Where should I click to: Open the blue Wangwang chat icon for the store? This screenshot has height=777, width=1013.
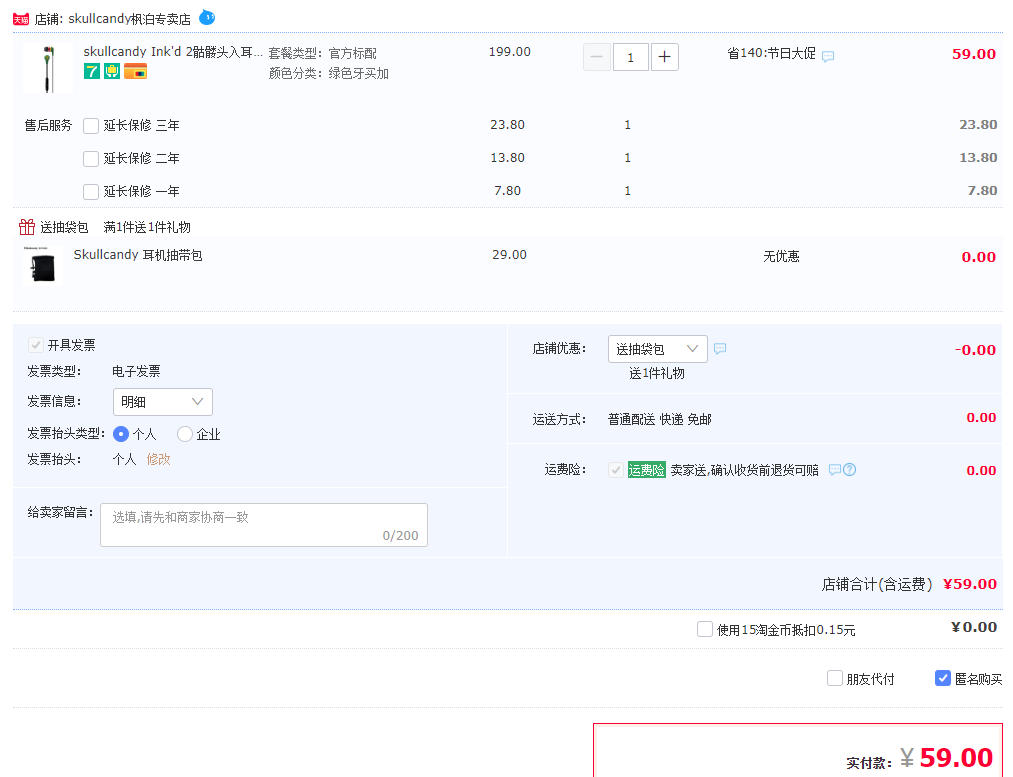tap(207, 17)
